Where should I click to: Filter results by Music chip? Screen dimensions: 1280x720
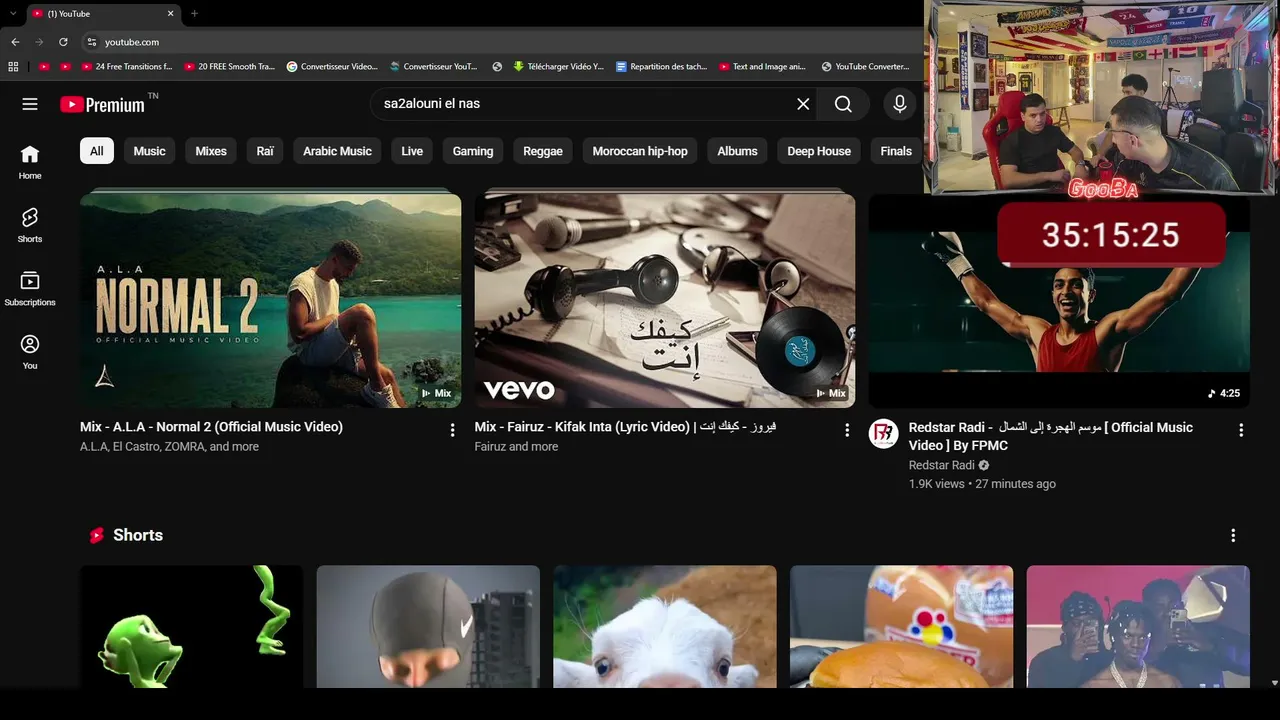tap(149, 151)
